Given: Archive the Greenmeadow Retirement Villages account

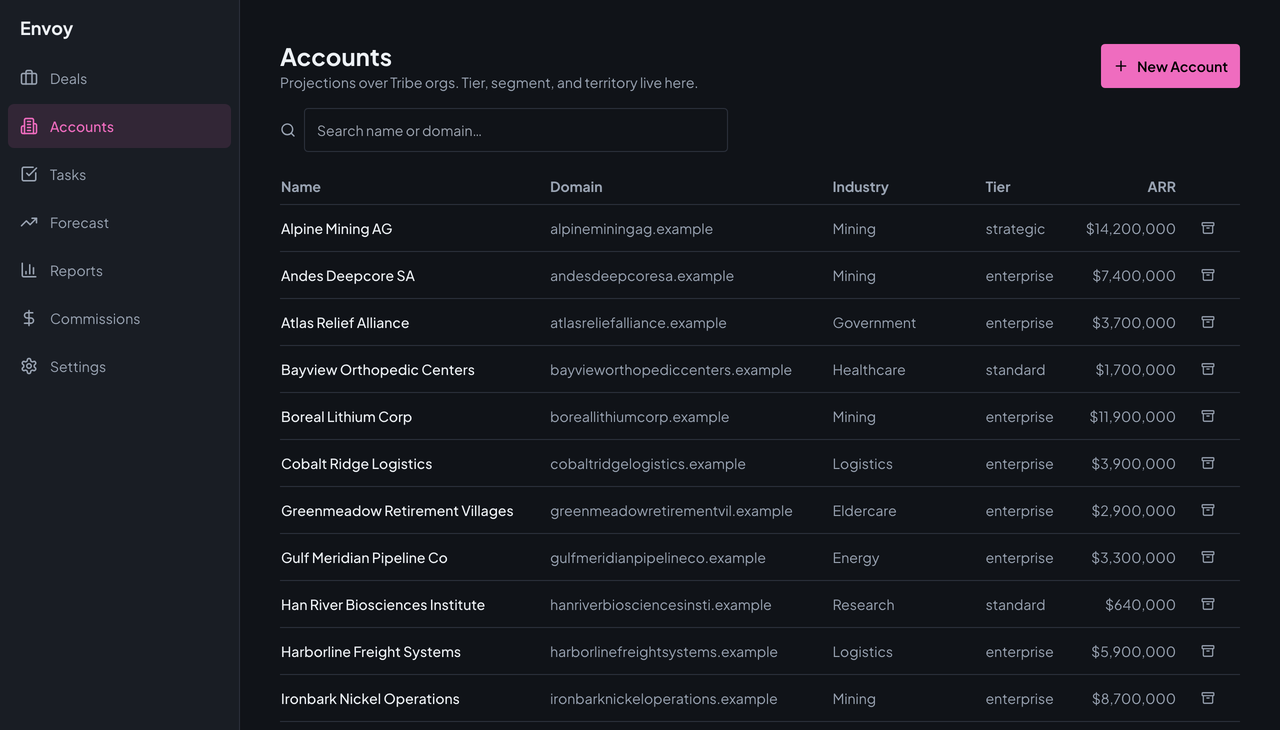Looking at the screenshot, I should [x=1208, y=510].
